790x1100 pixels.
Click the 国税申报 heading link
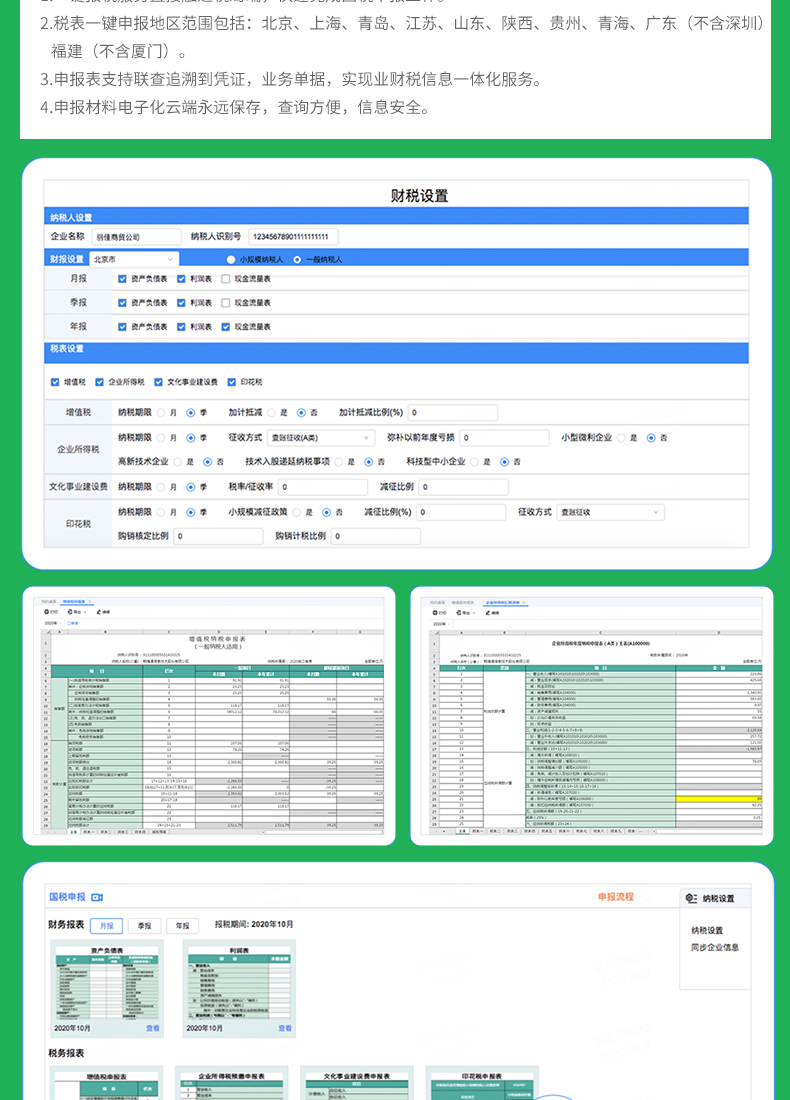(x=67, y=897)
